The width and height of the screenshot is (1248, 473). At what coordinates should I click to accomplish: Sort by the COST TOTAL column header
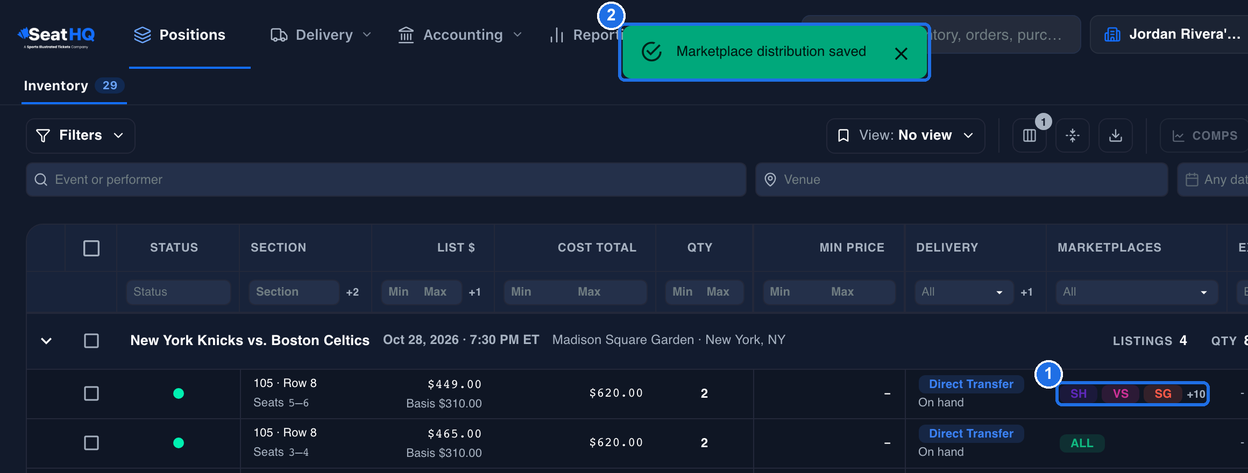click(597, 248)
